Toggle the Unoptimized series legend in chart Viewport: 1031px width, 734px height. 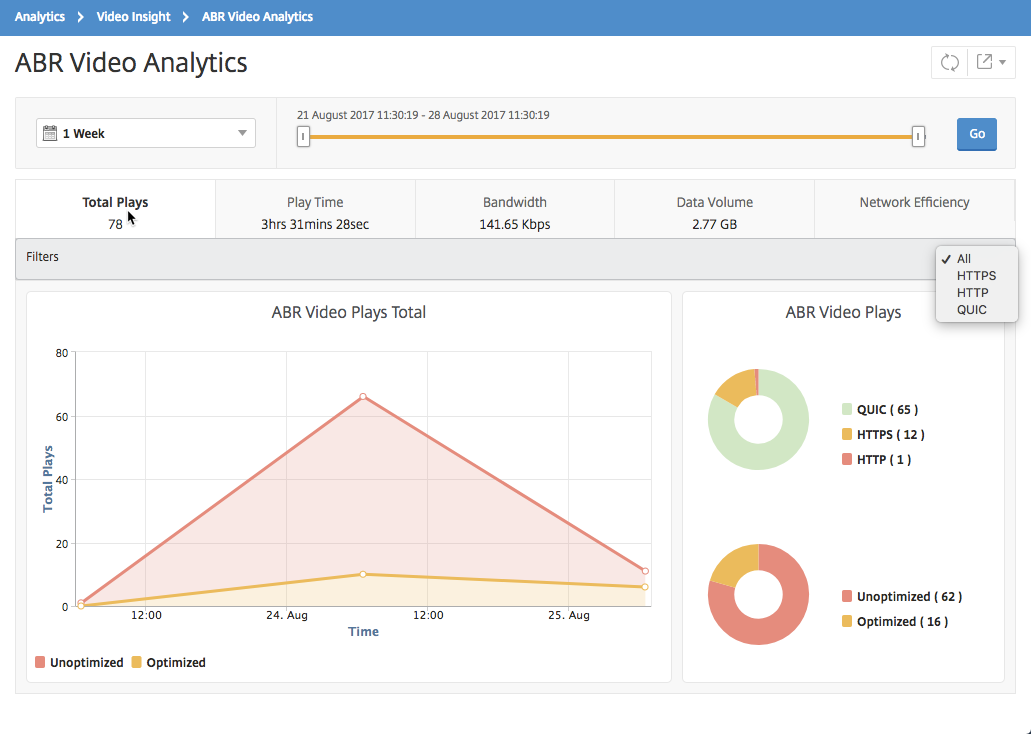pyautogui.click(x=79, y=662)
